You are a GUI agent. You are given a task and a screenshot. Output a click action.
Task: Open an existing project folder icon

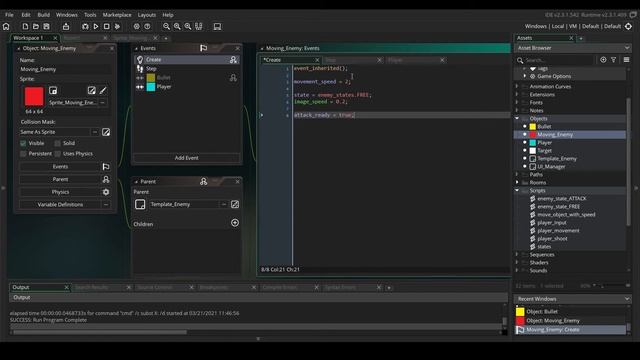pos(36,27)
